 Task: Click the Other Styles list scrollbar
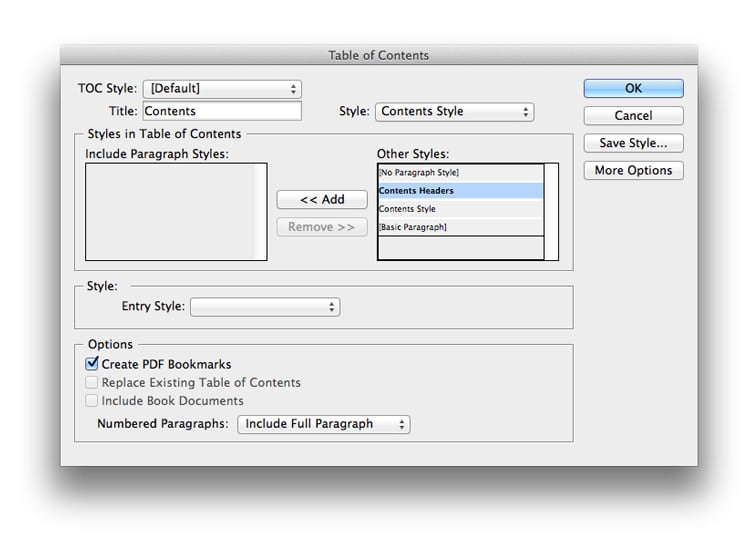(x=551, y=212)
